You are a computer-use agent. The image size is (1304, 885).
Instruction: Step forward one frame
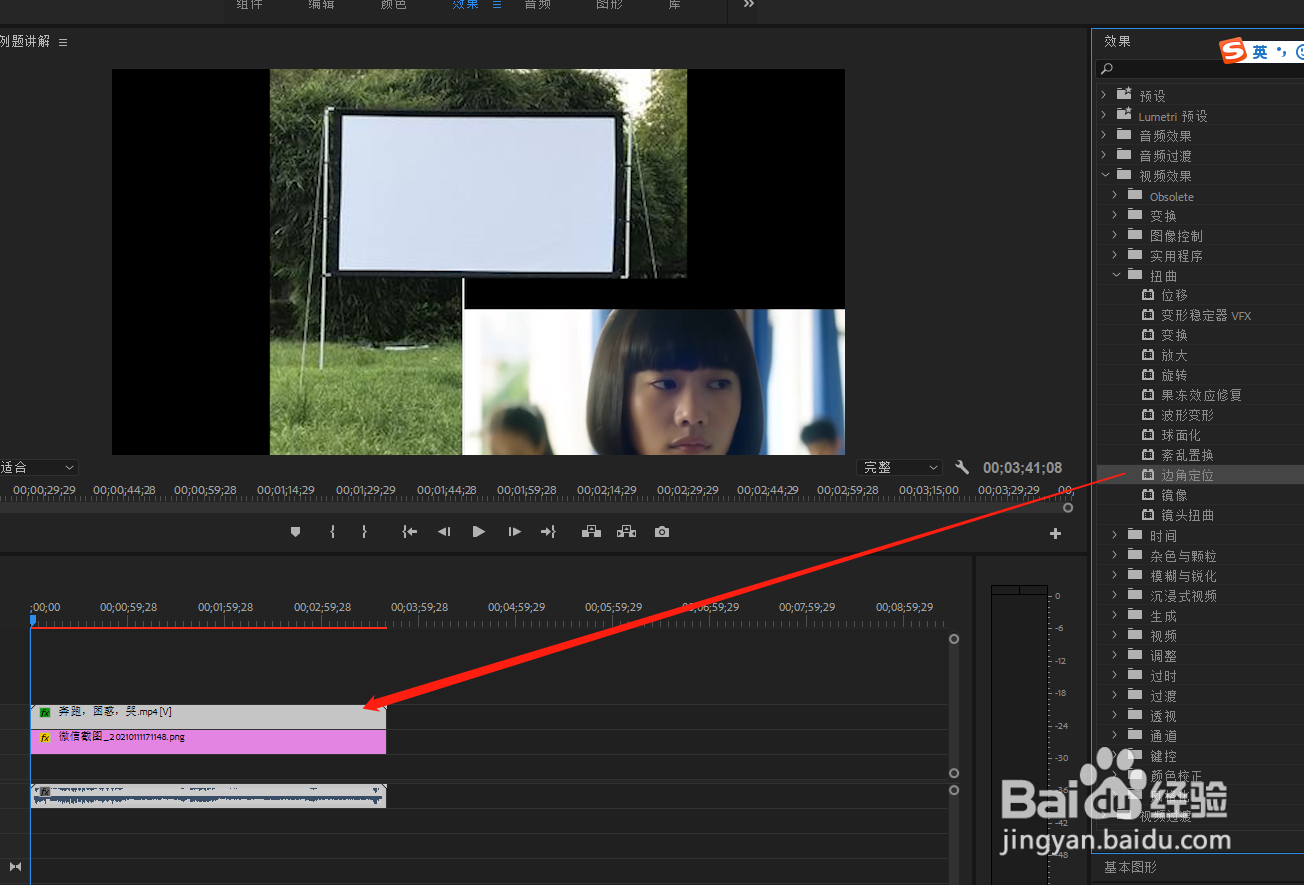514,532
